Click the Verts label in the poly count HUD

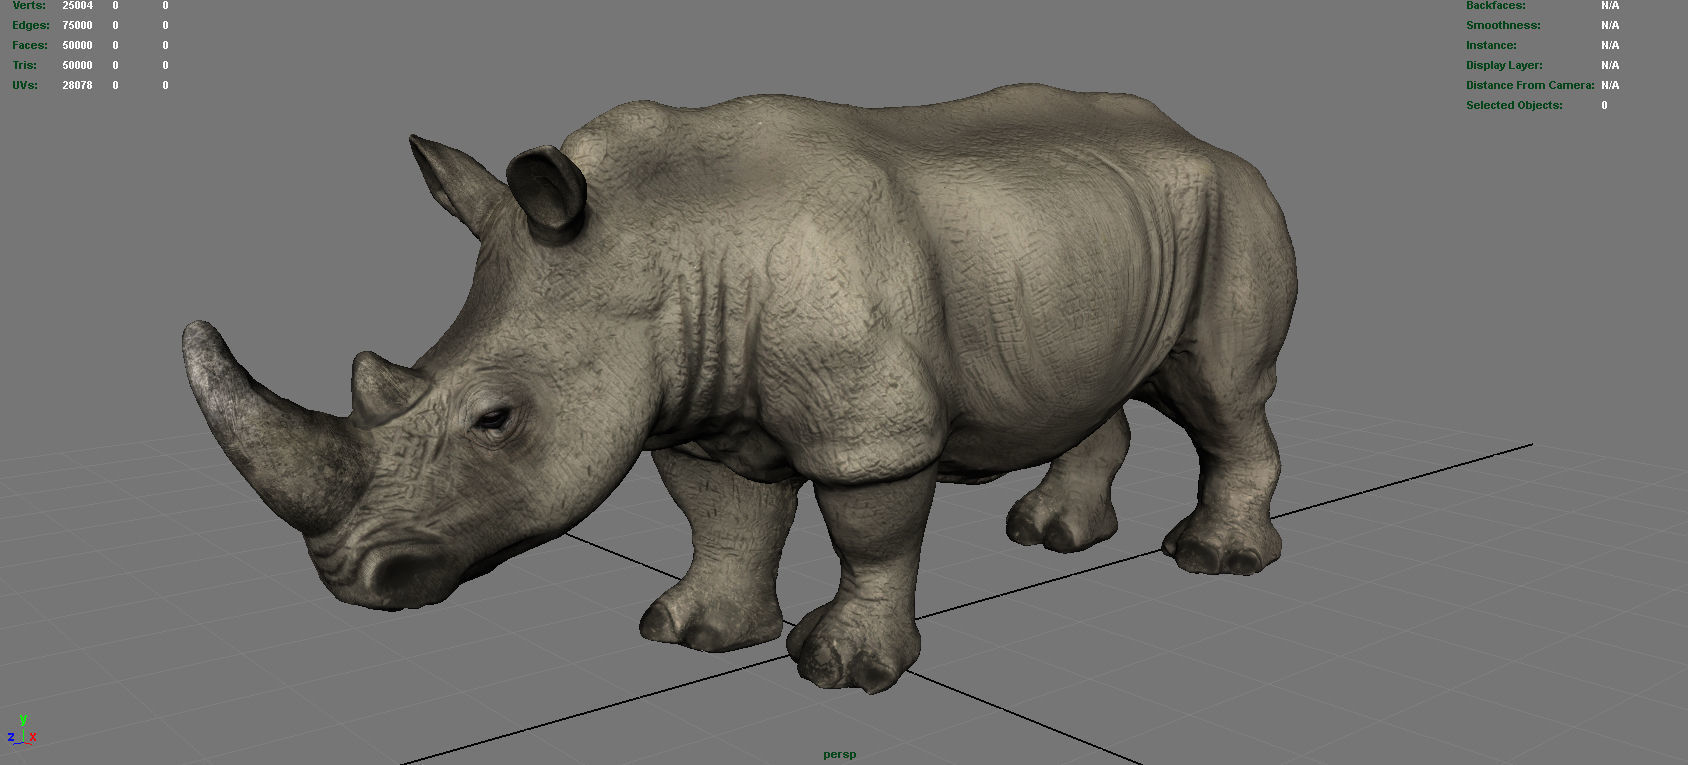29,6
